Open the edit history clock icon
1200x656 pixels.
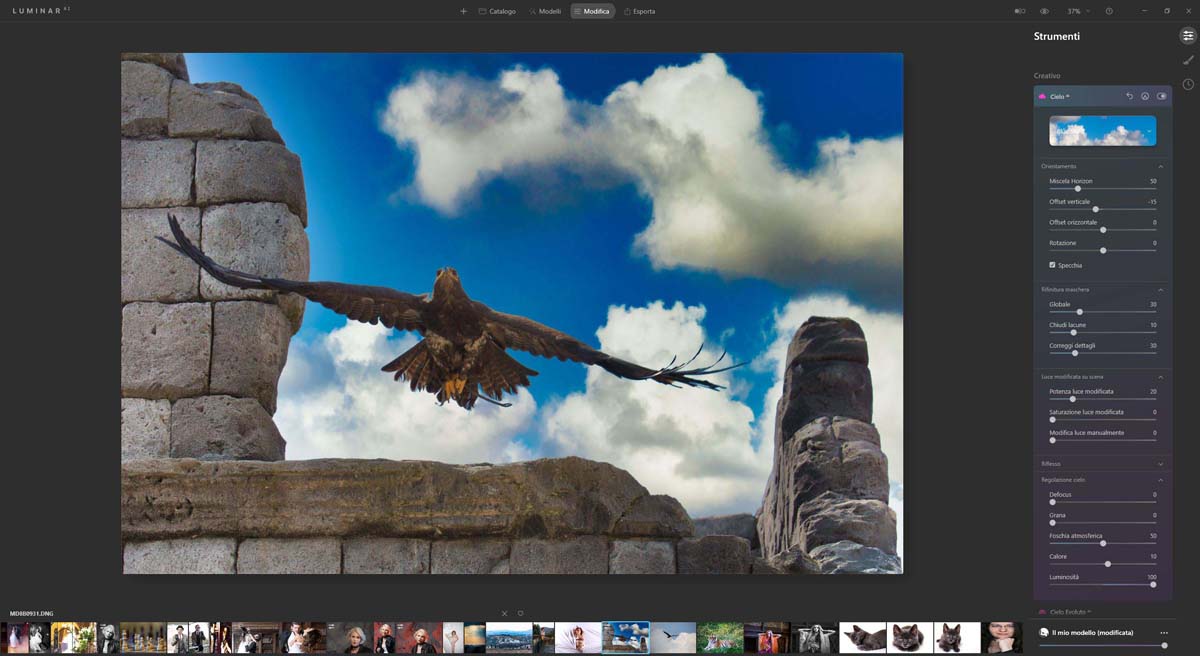coord(1188,84)
